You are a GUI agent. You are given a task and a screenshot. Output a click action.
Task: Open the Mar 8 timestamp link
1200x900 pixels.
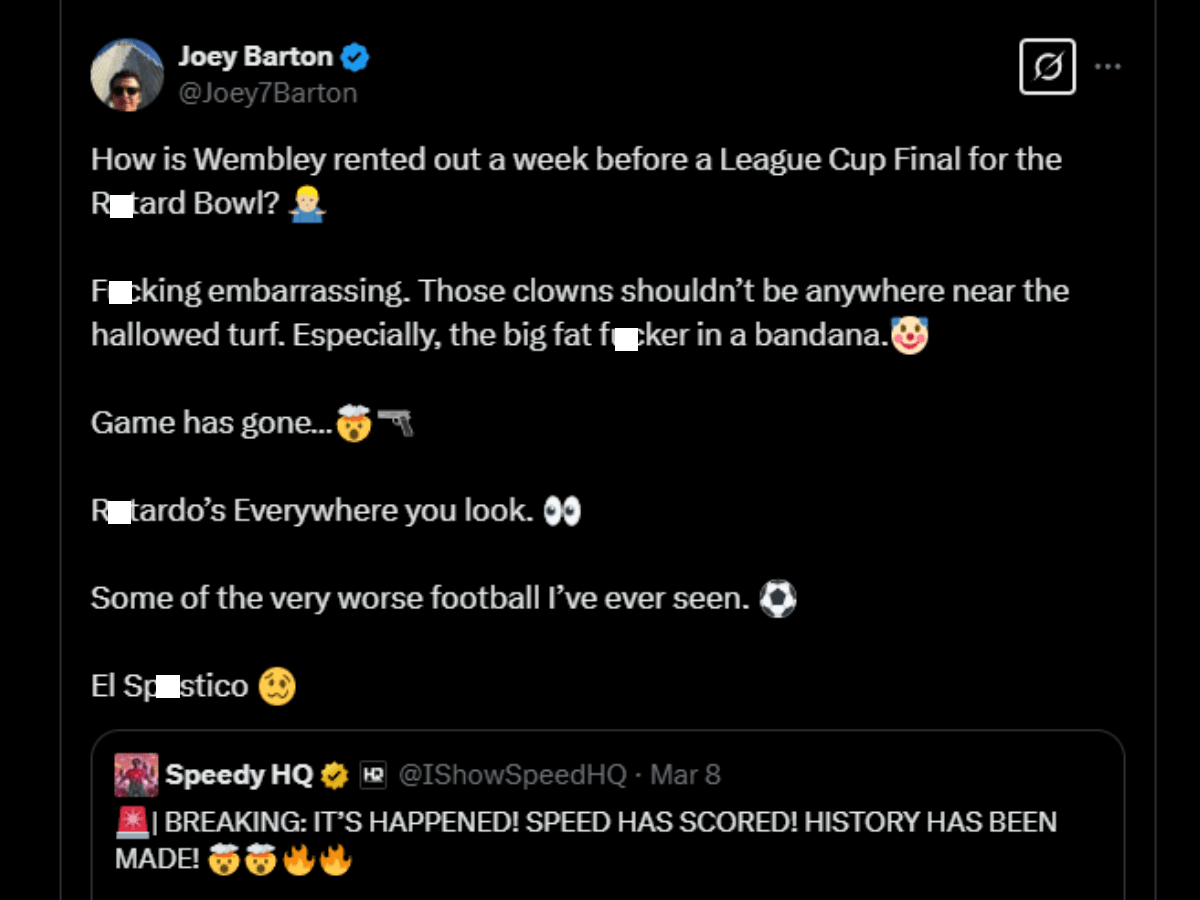pos(686,773)
